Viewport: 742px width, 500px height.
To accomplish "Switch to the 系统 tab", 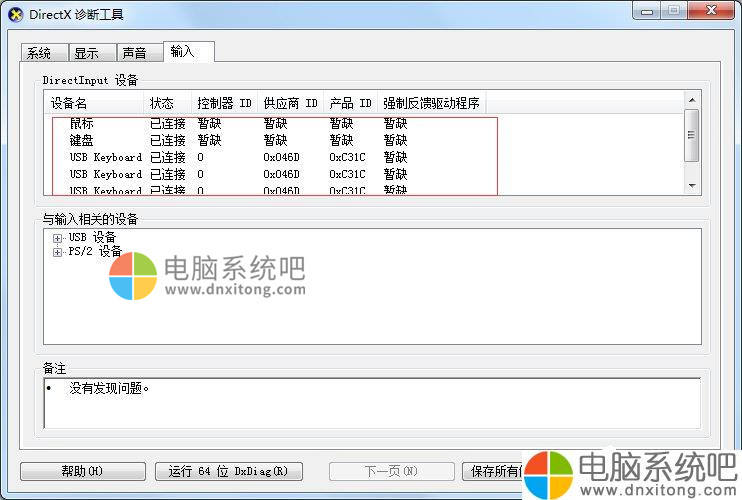I will (x=44, y=53).
